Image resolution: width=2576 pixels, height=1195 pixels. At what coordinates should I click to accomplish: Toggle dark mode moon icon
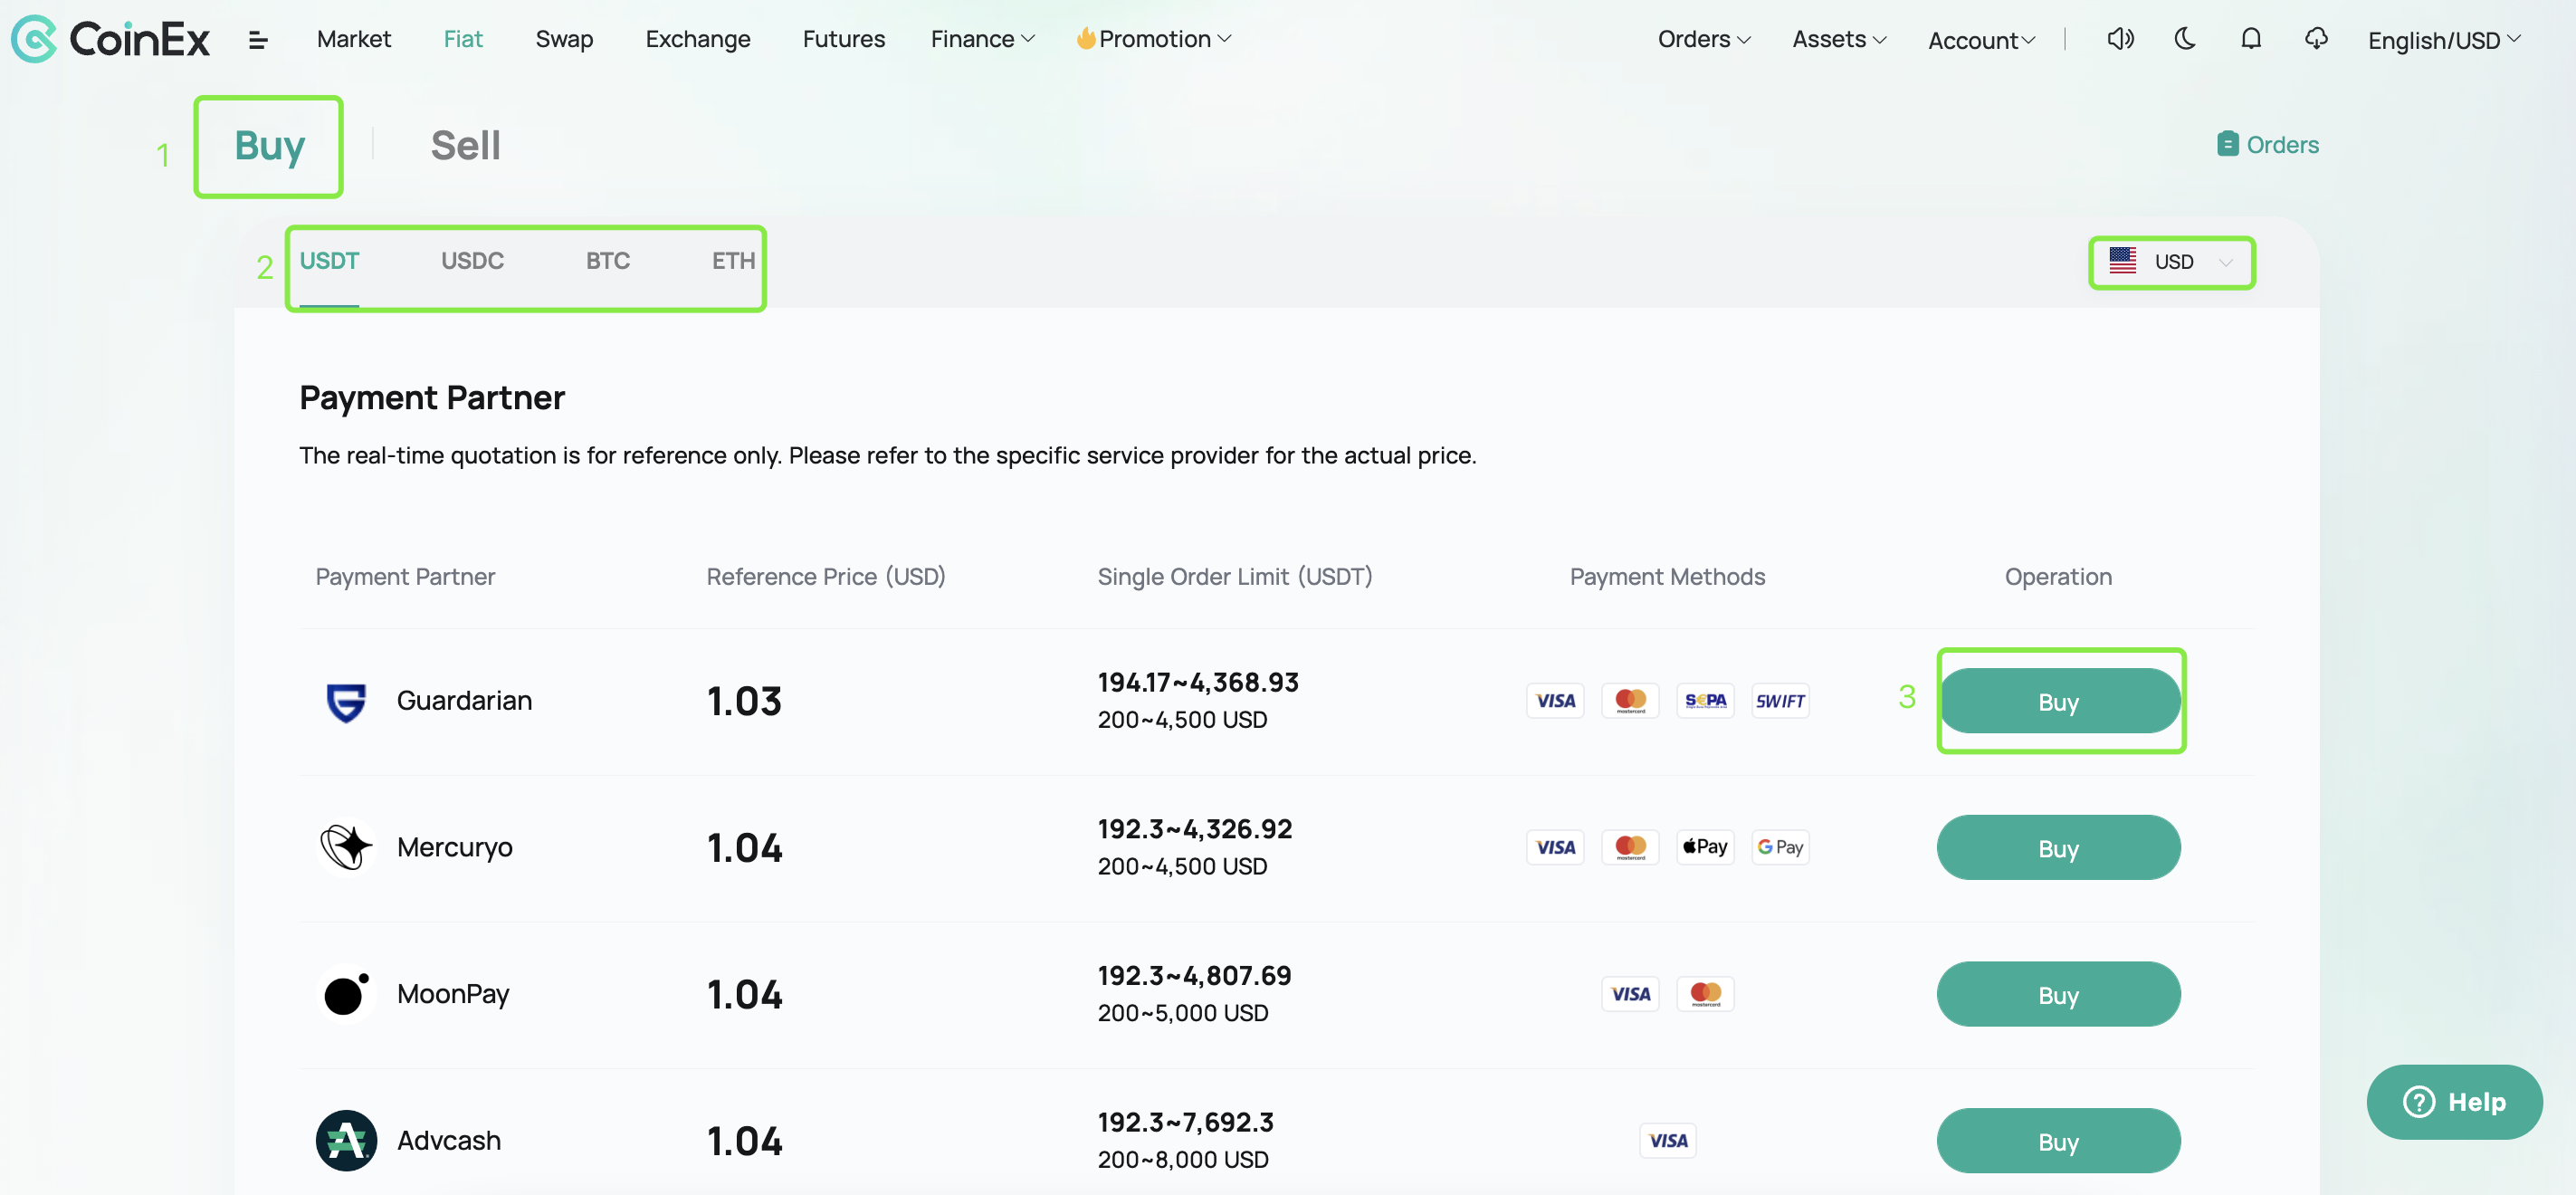pos(2185,39)
